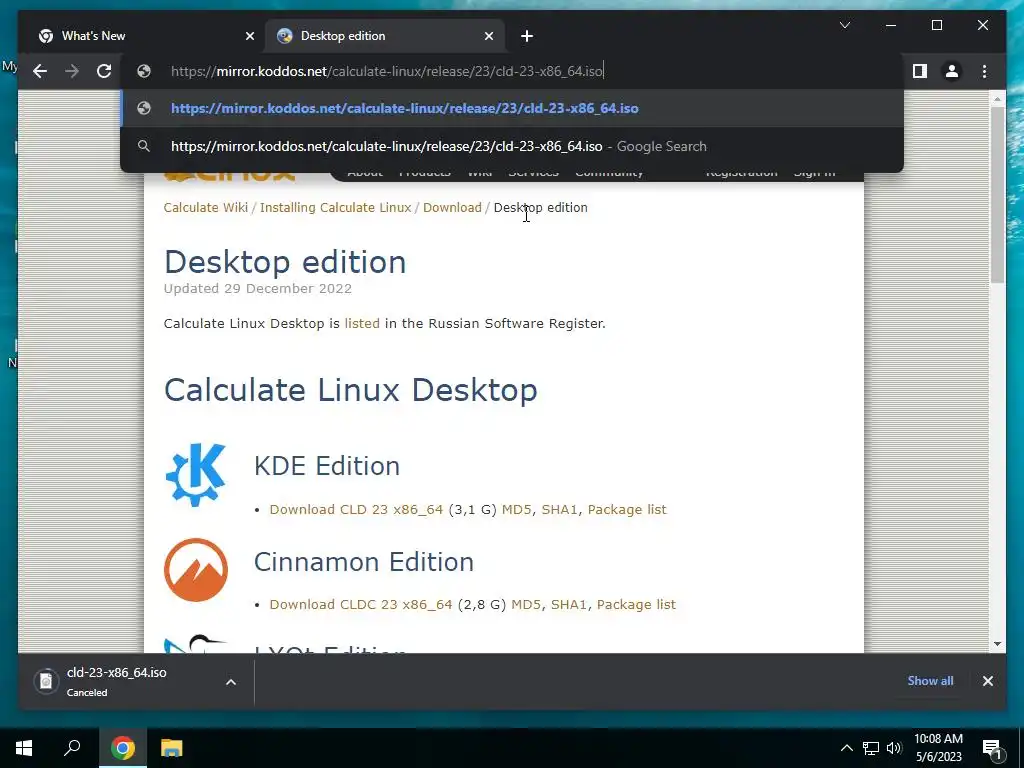Follow the 'listed' link in the paragraph
This screenshot has height=768, width=1024.
pos(362,323)
